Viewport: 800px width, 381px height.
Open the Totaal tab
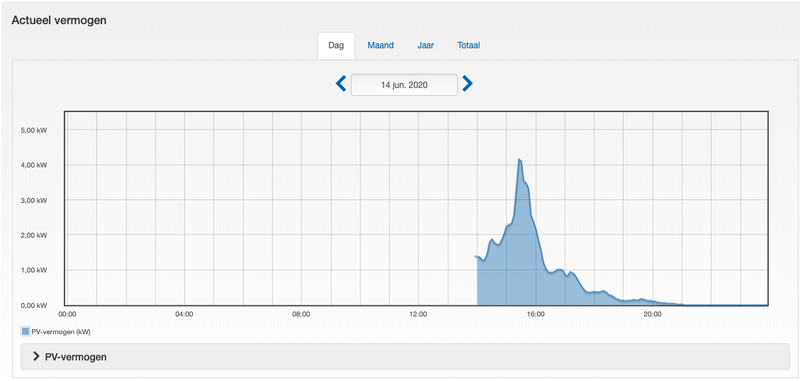468,45
